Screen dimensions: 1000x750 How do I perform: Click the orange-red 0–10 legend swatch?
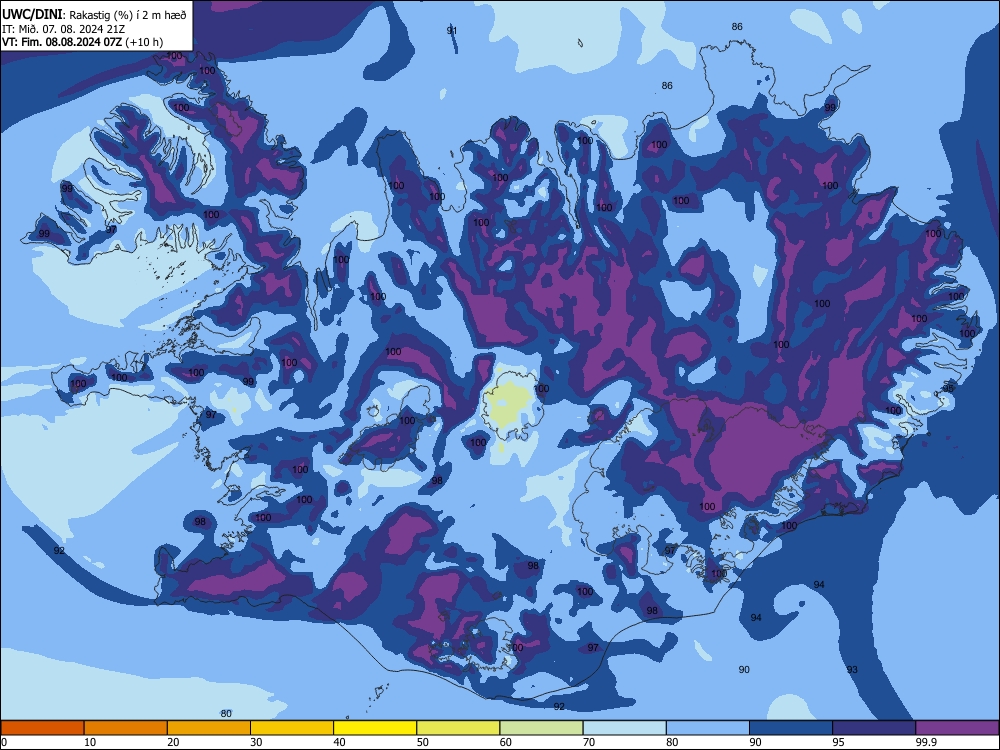tap(42, 728)
